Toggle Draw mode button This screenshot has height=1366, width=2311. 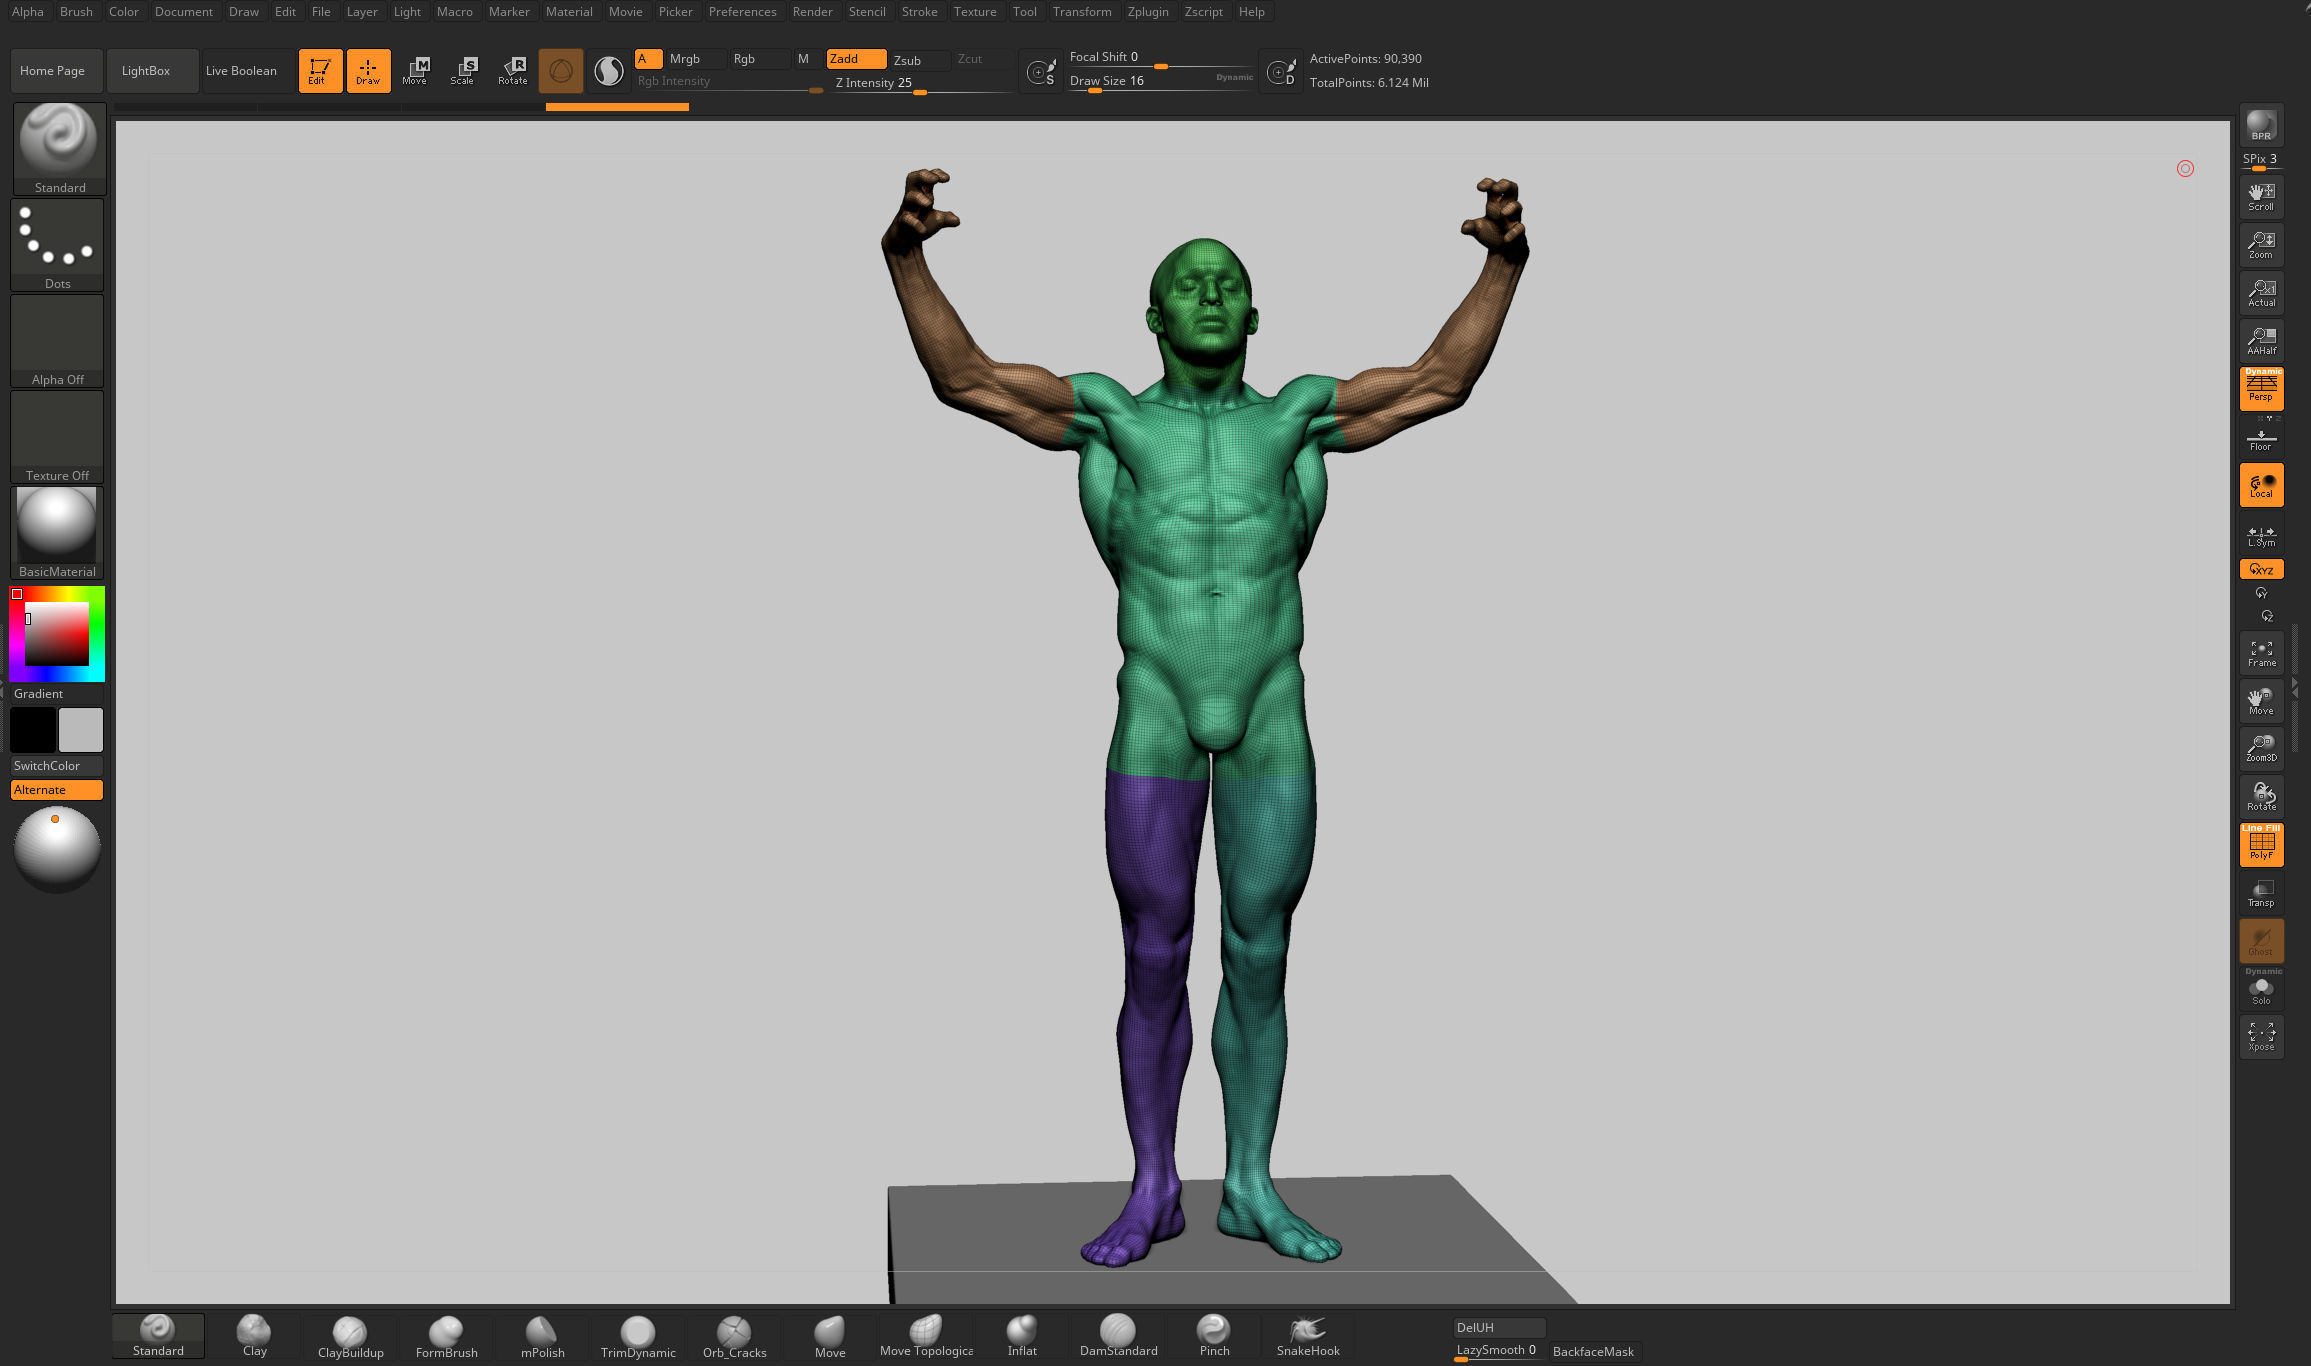[x=368, y=71]
